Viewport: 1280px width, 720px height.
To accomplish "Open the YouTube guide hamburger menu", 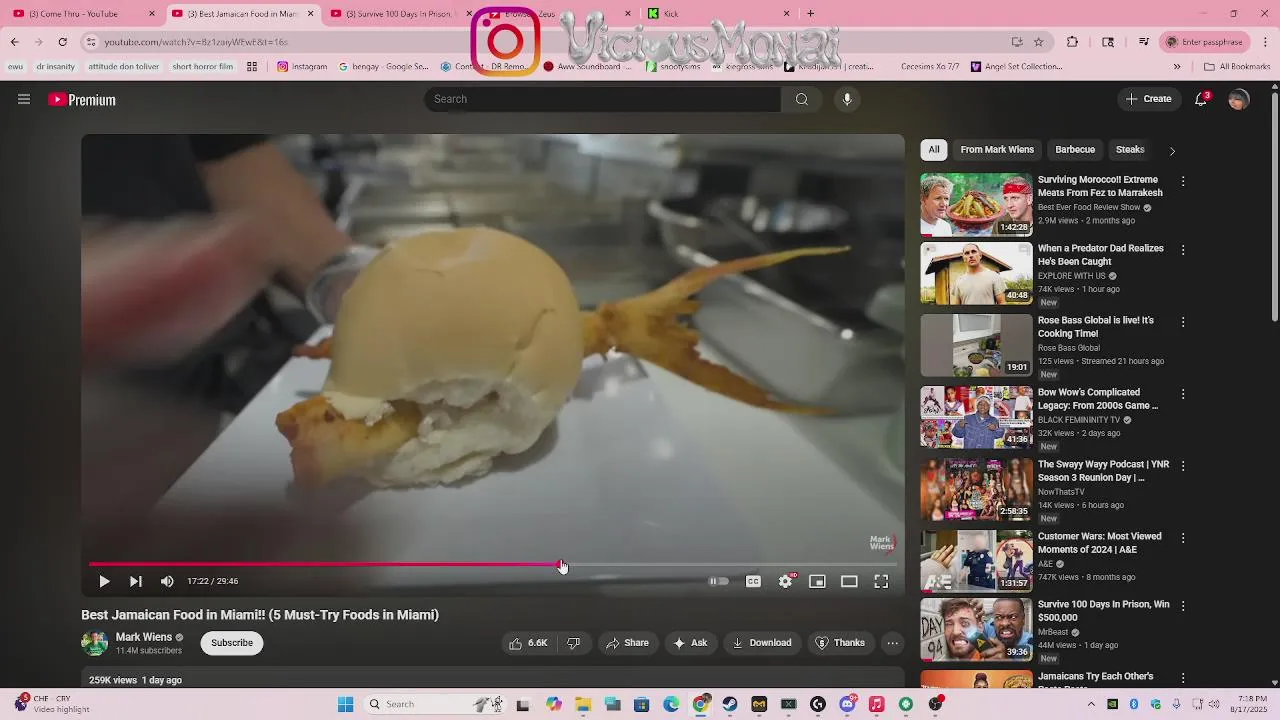I will click(24, 99).
